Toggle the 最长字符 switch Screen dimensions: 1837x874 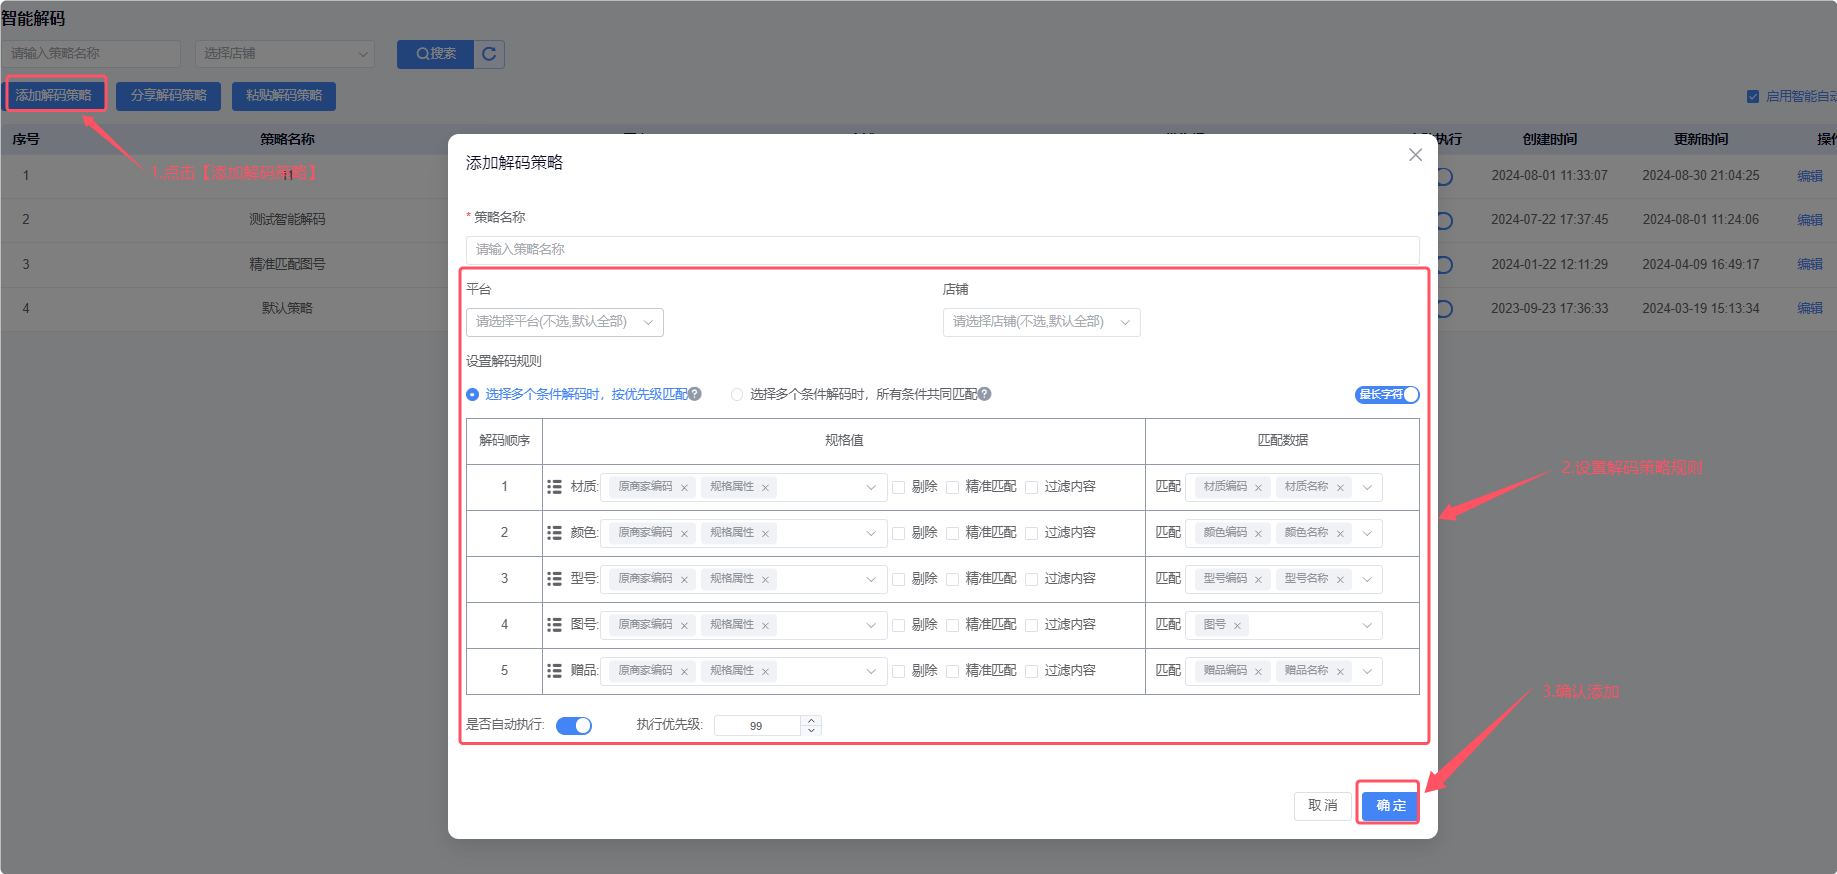tap(1387, 395)
